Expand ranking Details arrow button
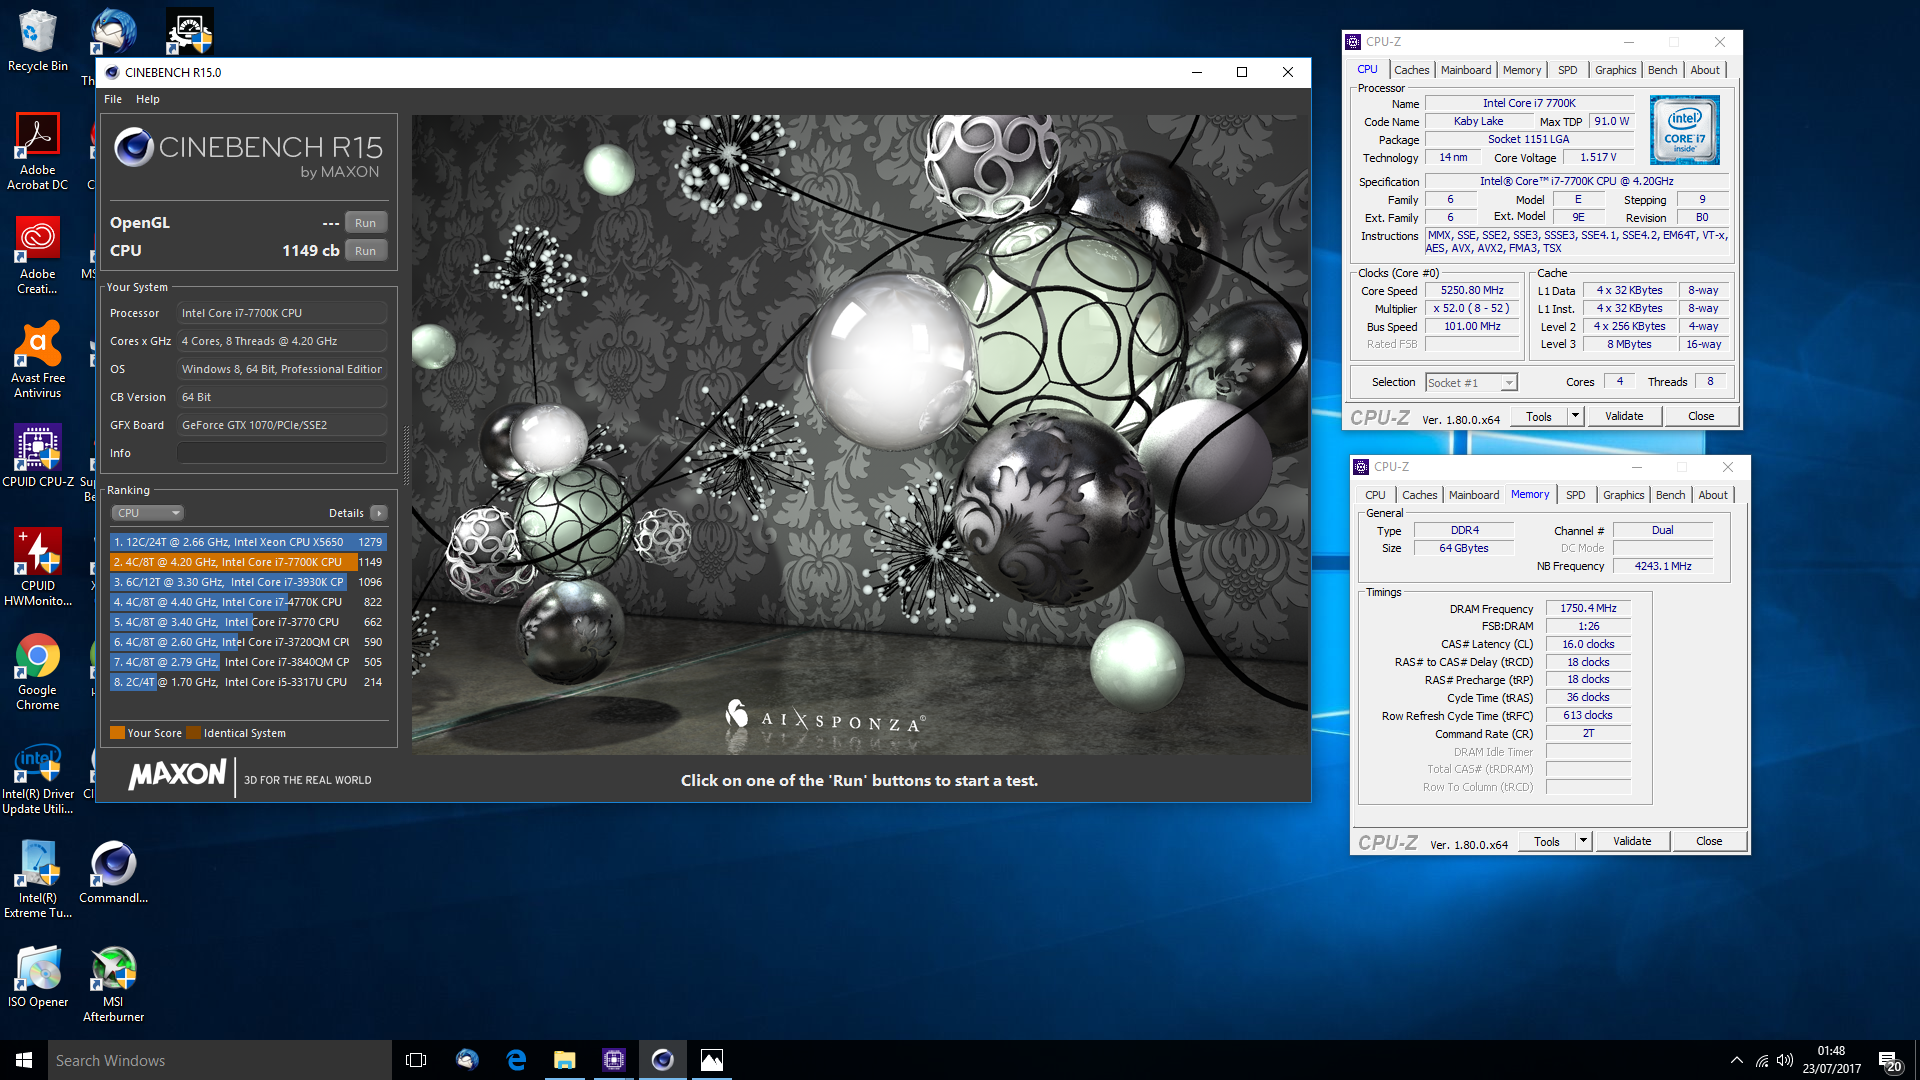Image resolution: width=1920 pixels, height=1080 pixels. click(x=379, y=513)
